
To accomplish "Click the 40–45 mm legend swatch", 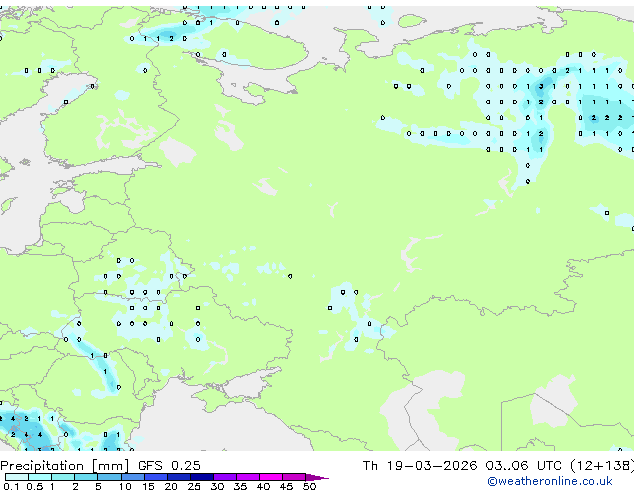I will [x=271, y=477].
